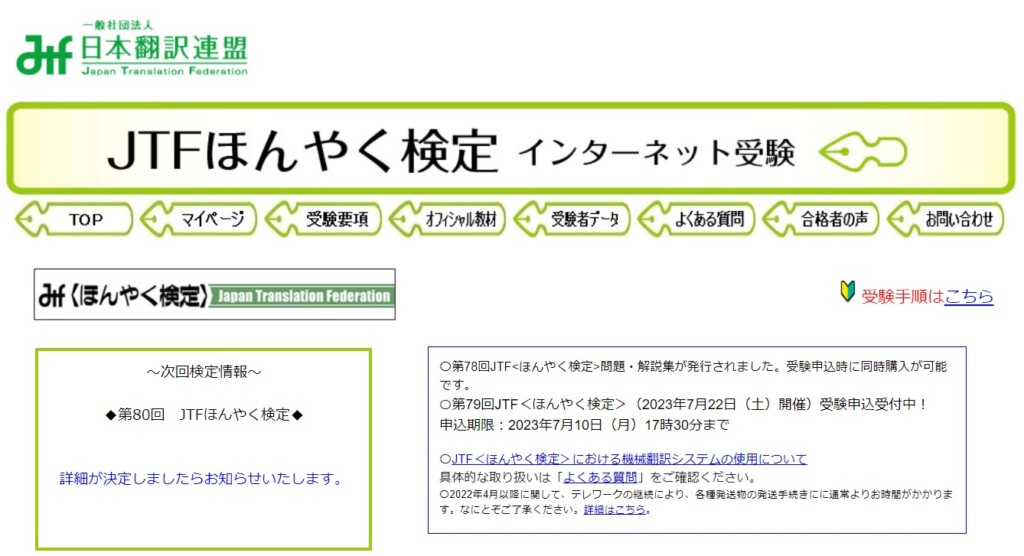Screen dimensions: 1024x556
Task: Go to マイページ navigation tab
Action: [199, 219]
